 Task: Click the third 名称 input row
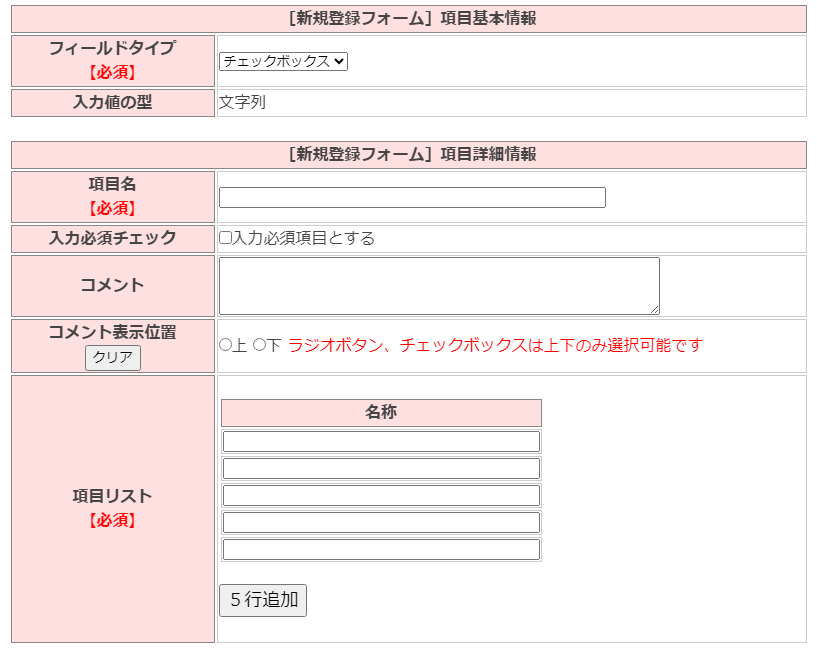coord(381,495)
